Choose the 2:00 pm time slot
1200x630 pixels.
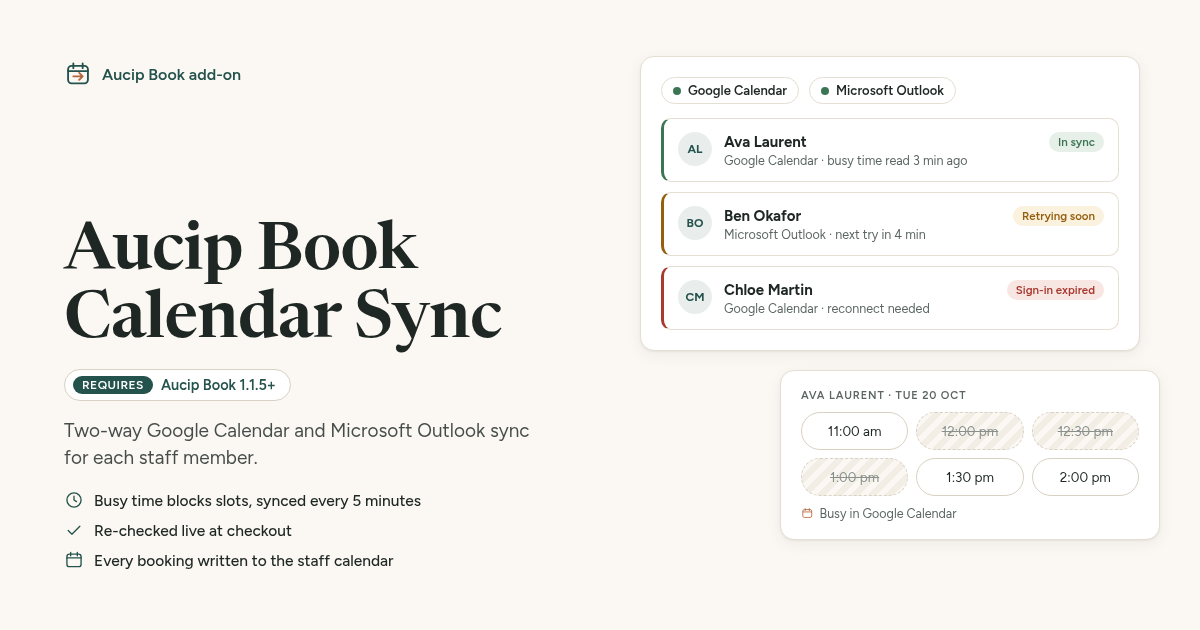point(1085,477)
